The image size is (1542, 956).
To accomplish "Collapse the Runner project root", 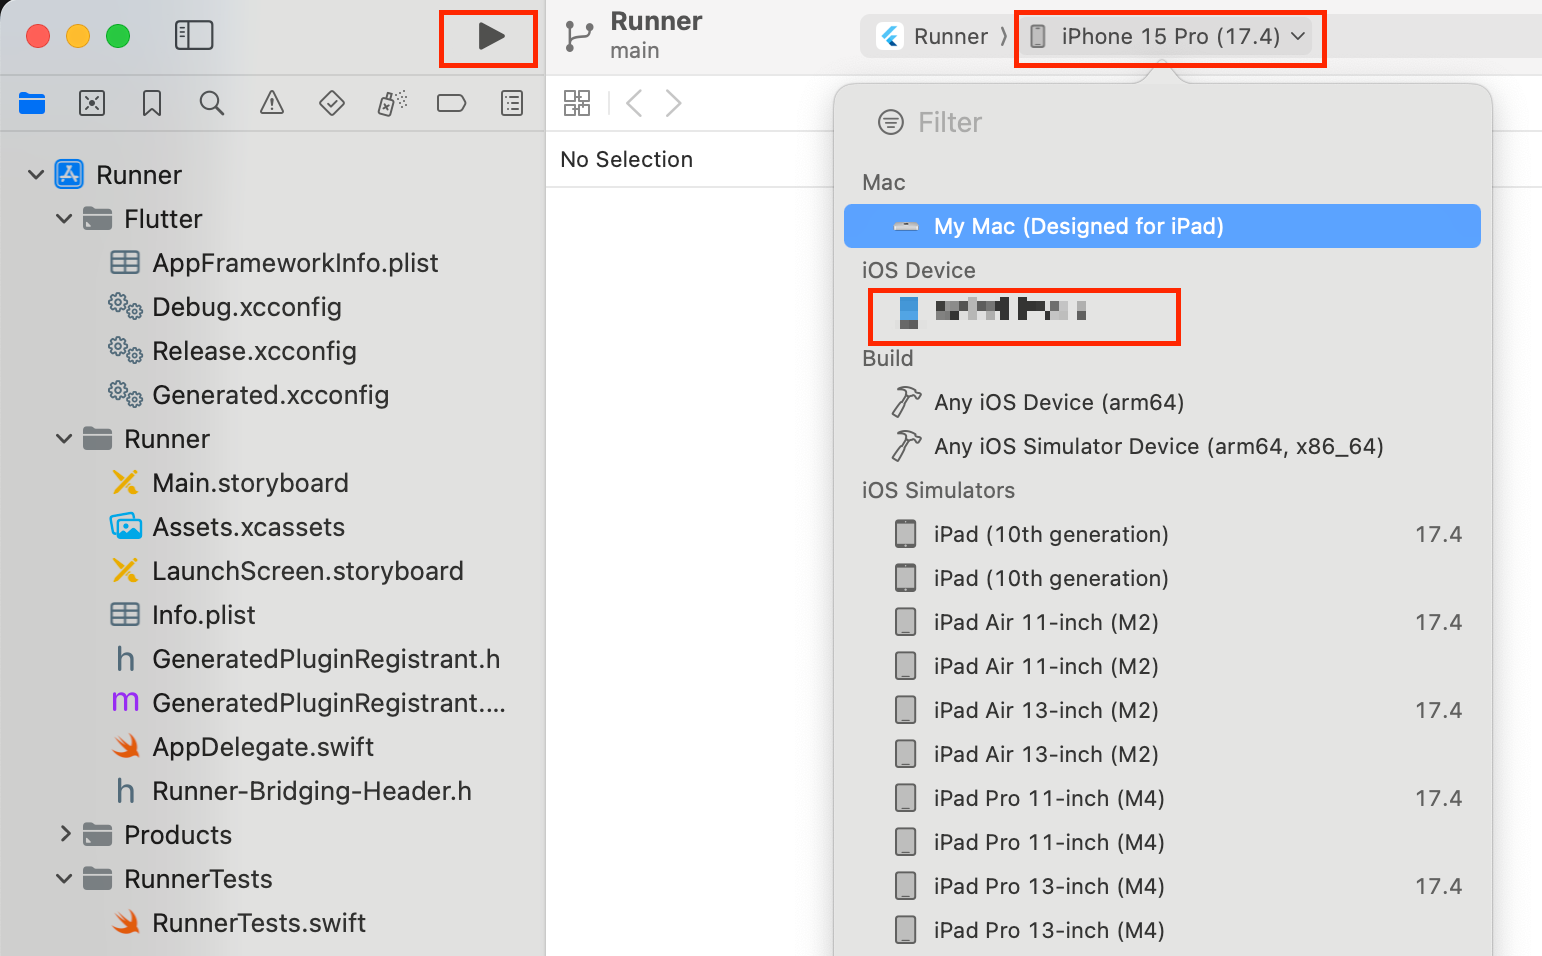I will pos(36,175).
